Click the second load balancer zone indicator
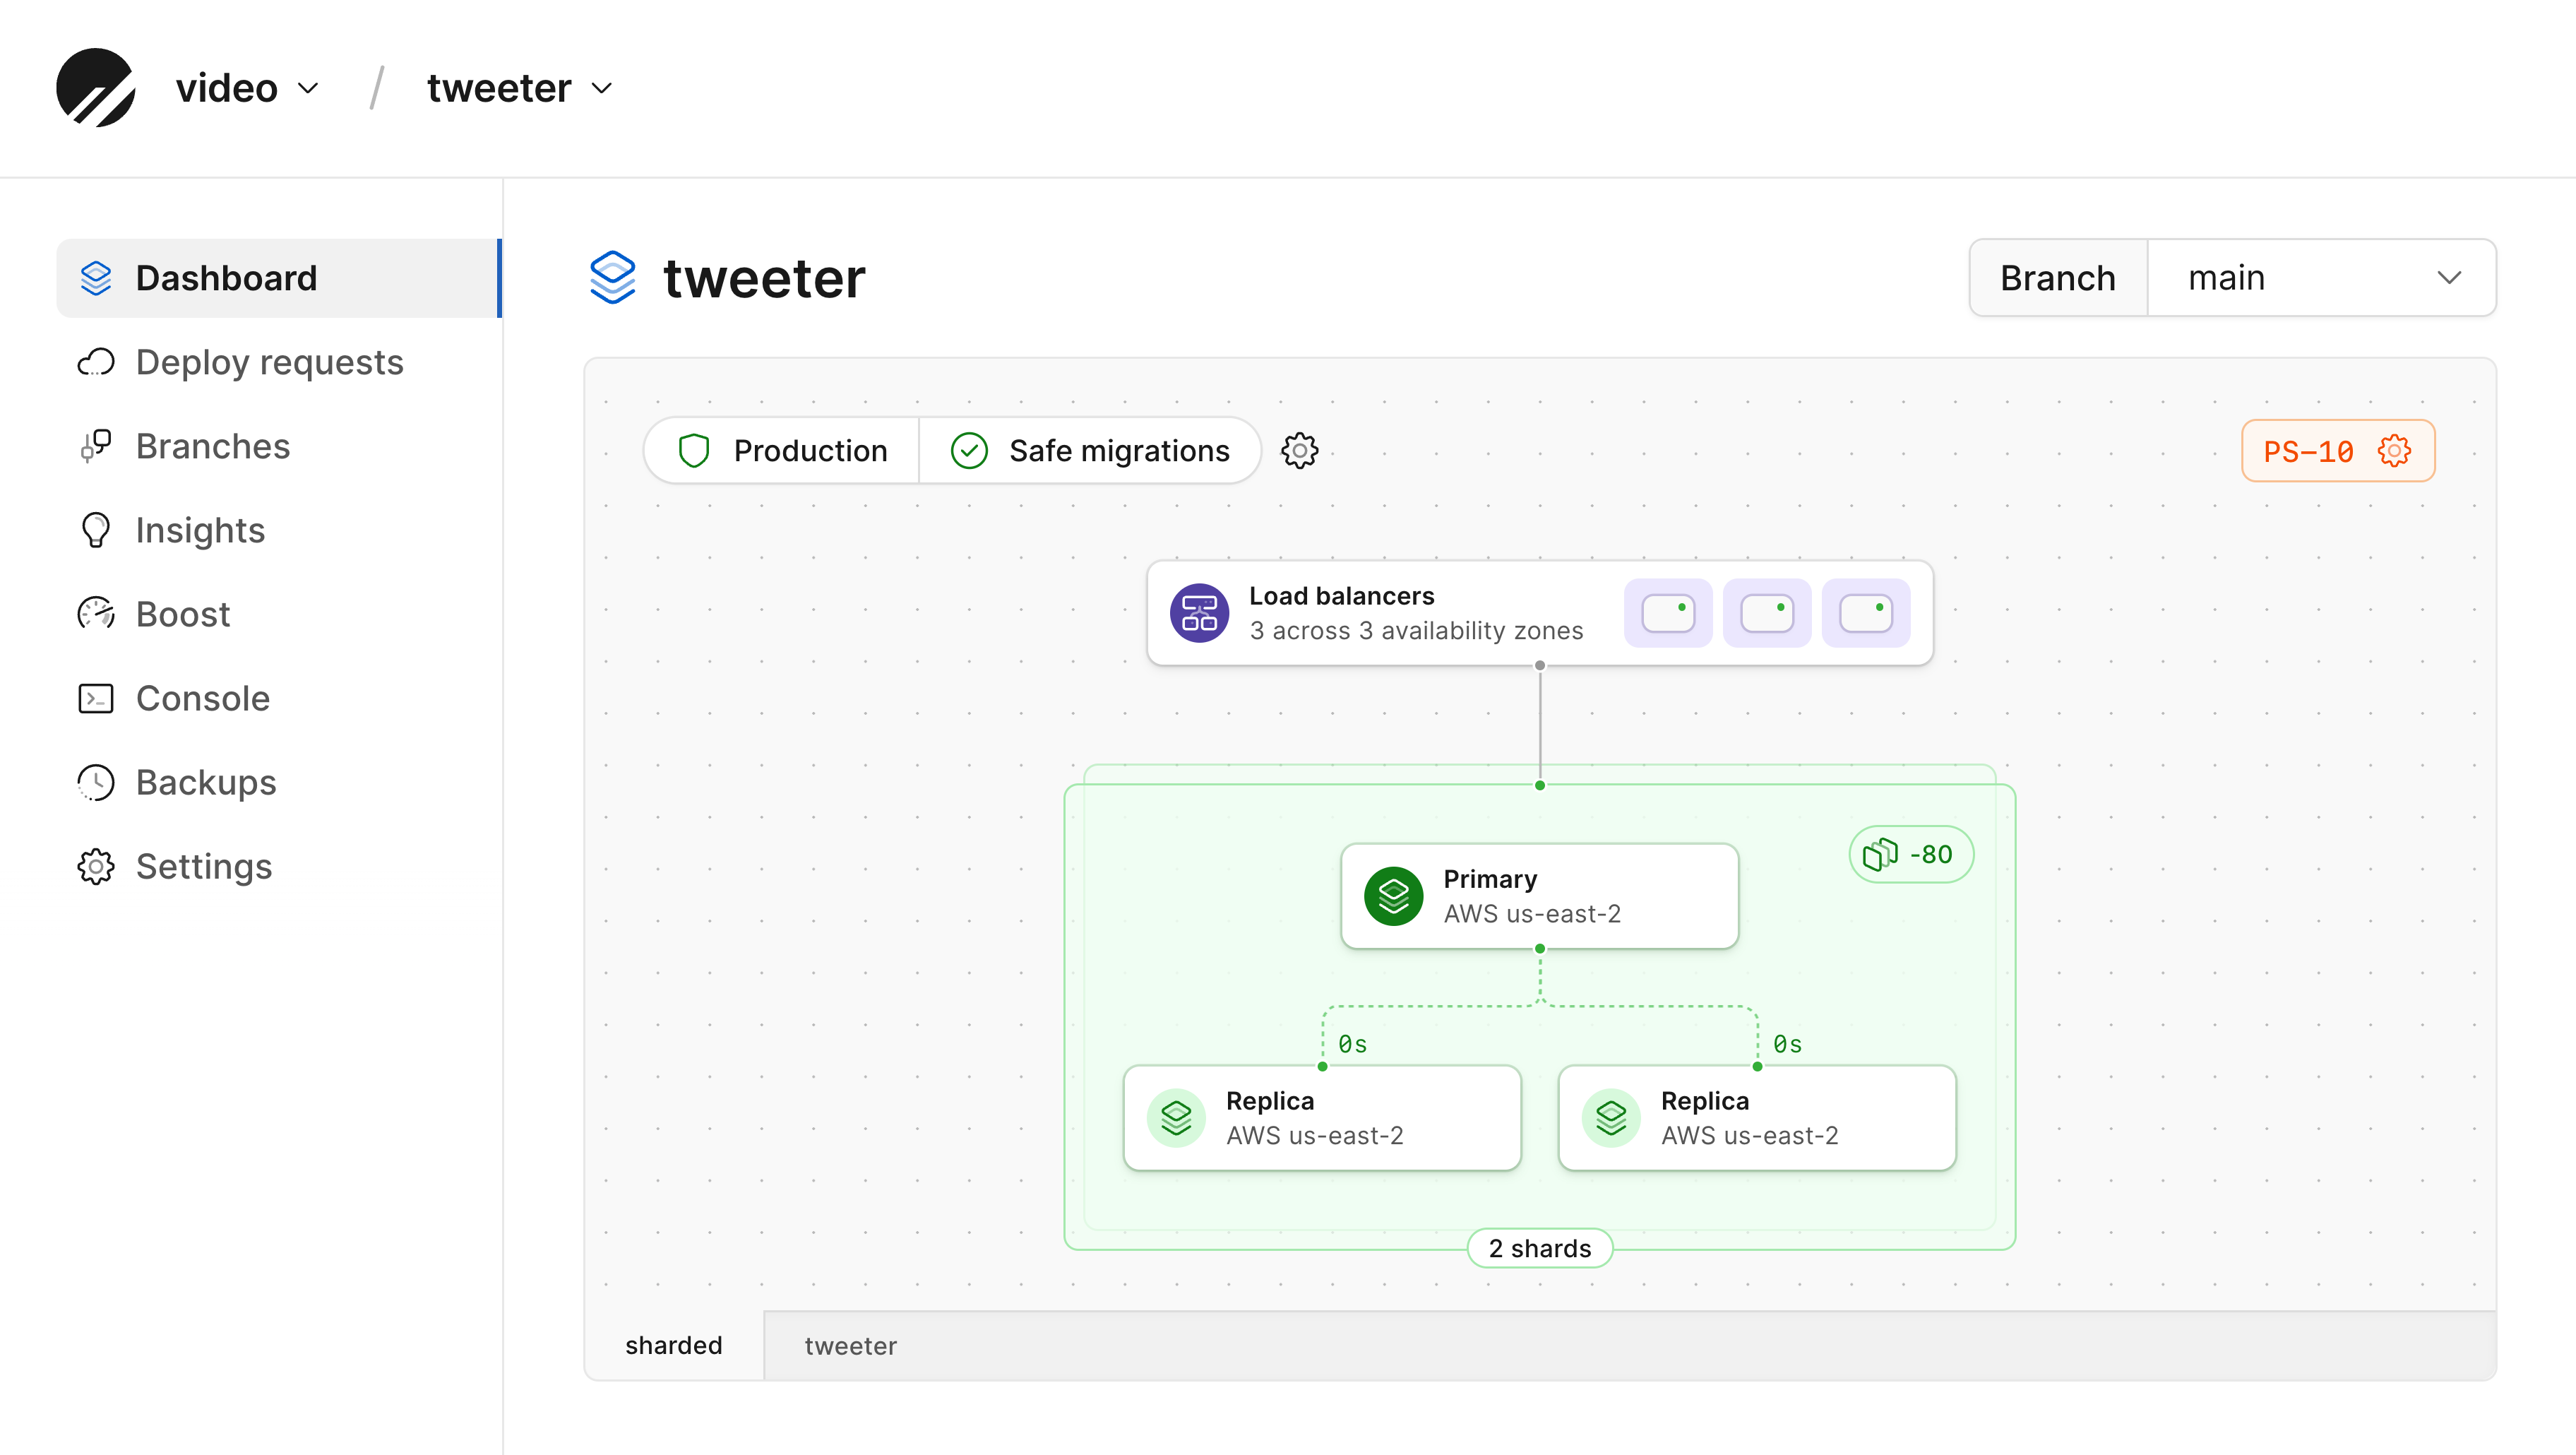This screenshot has width=2576, height=1455. (1766, 613)
